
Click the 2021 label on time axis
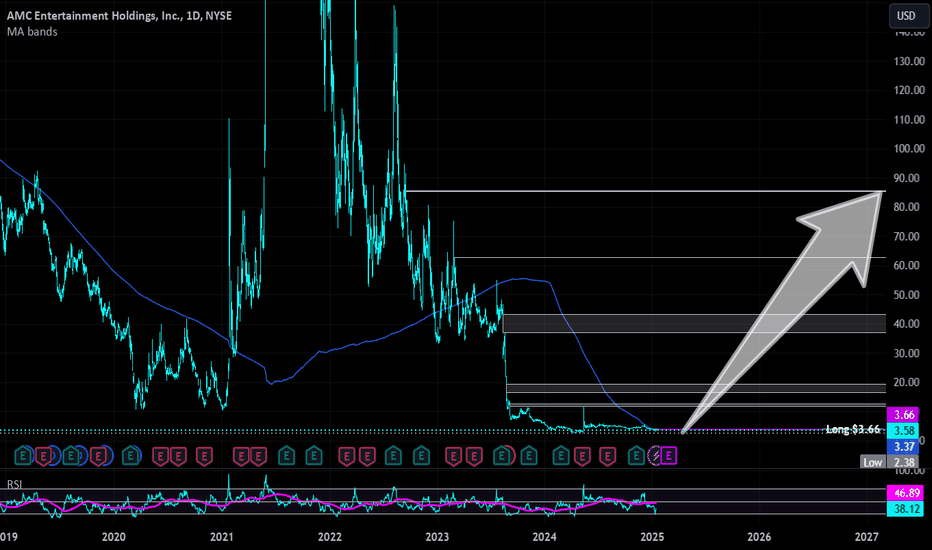point(222,537)
